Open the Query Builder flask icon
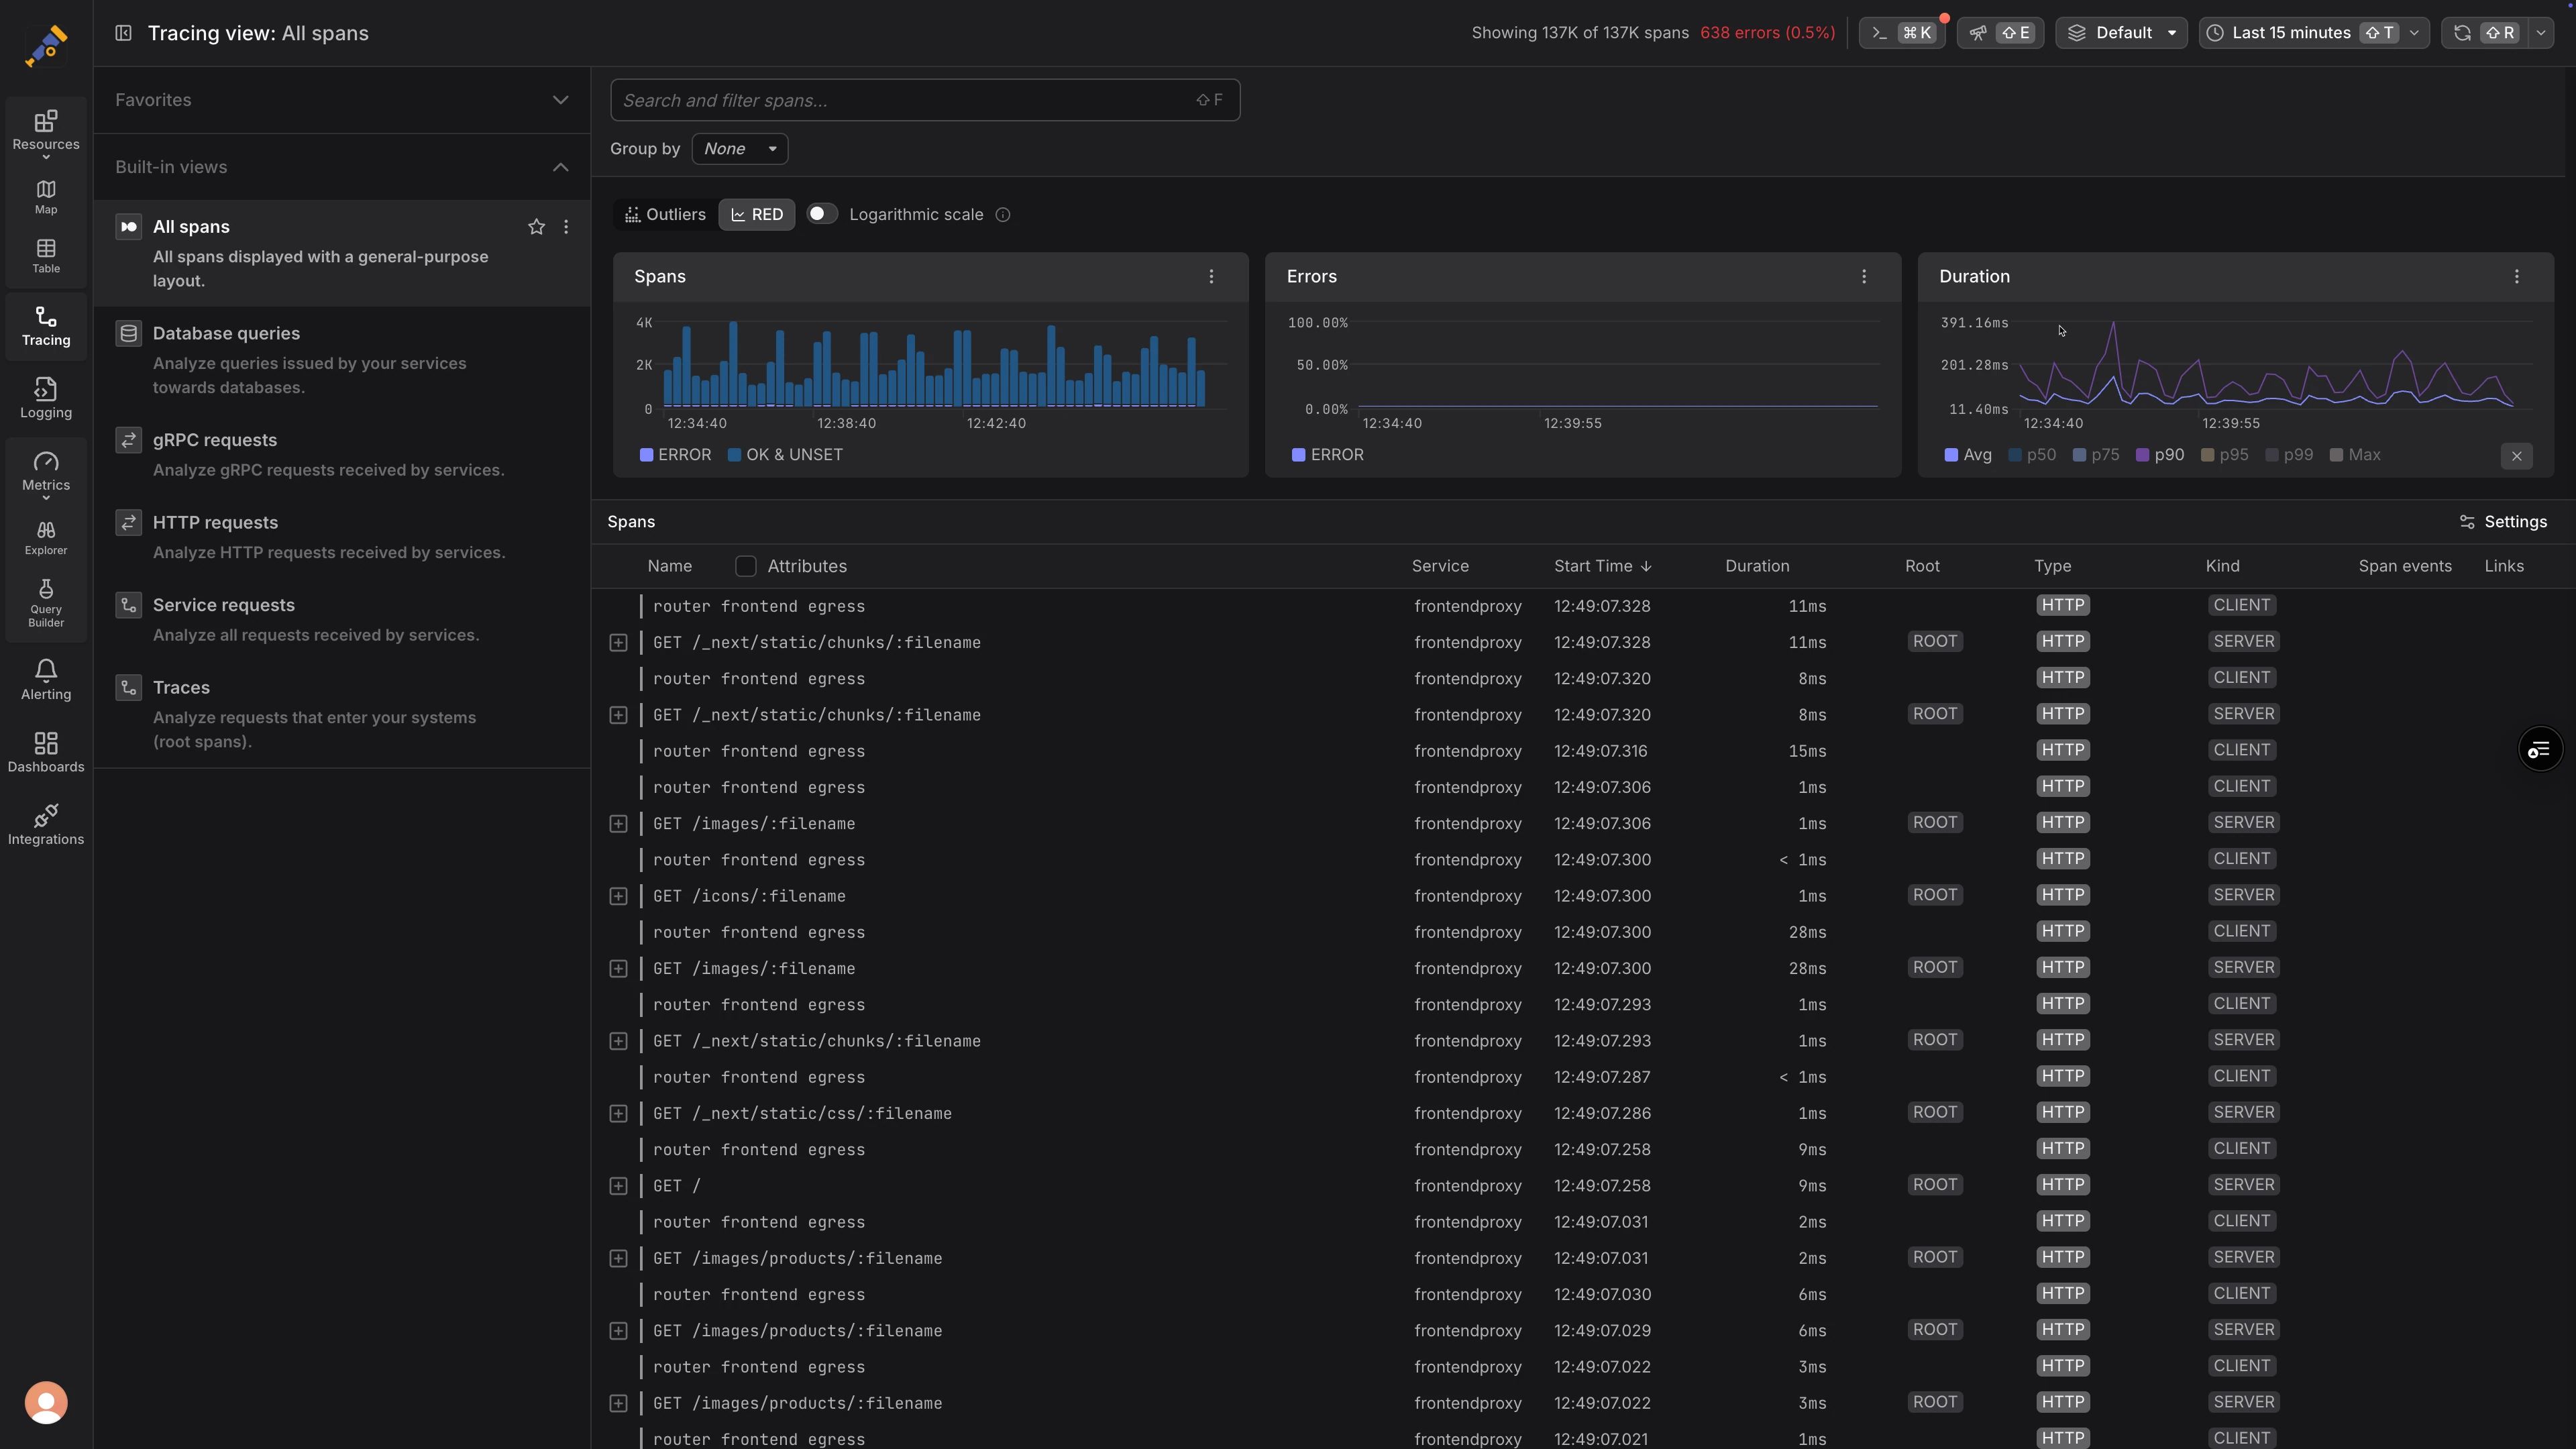The image size is (2576, 1449). [x=45, y=603]
